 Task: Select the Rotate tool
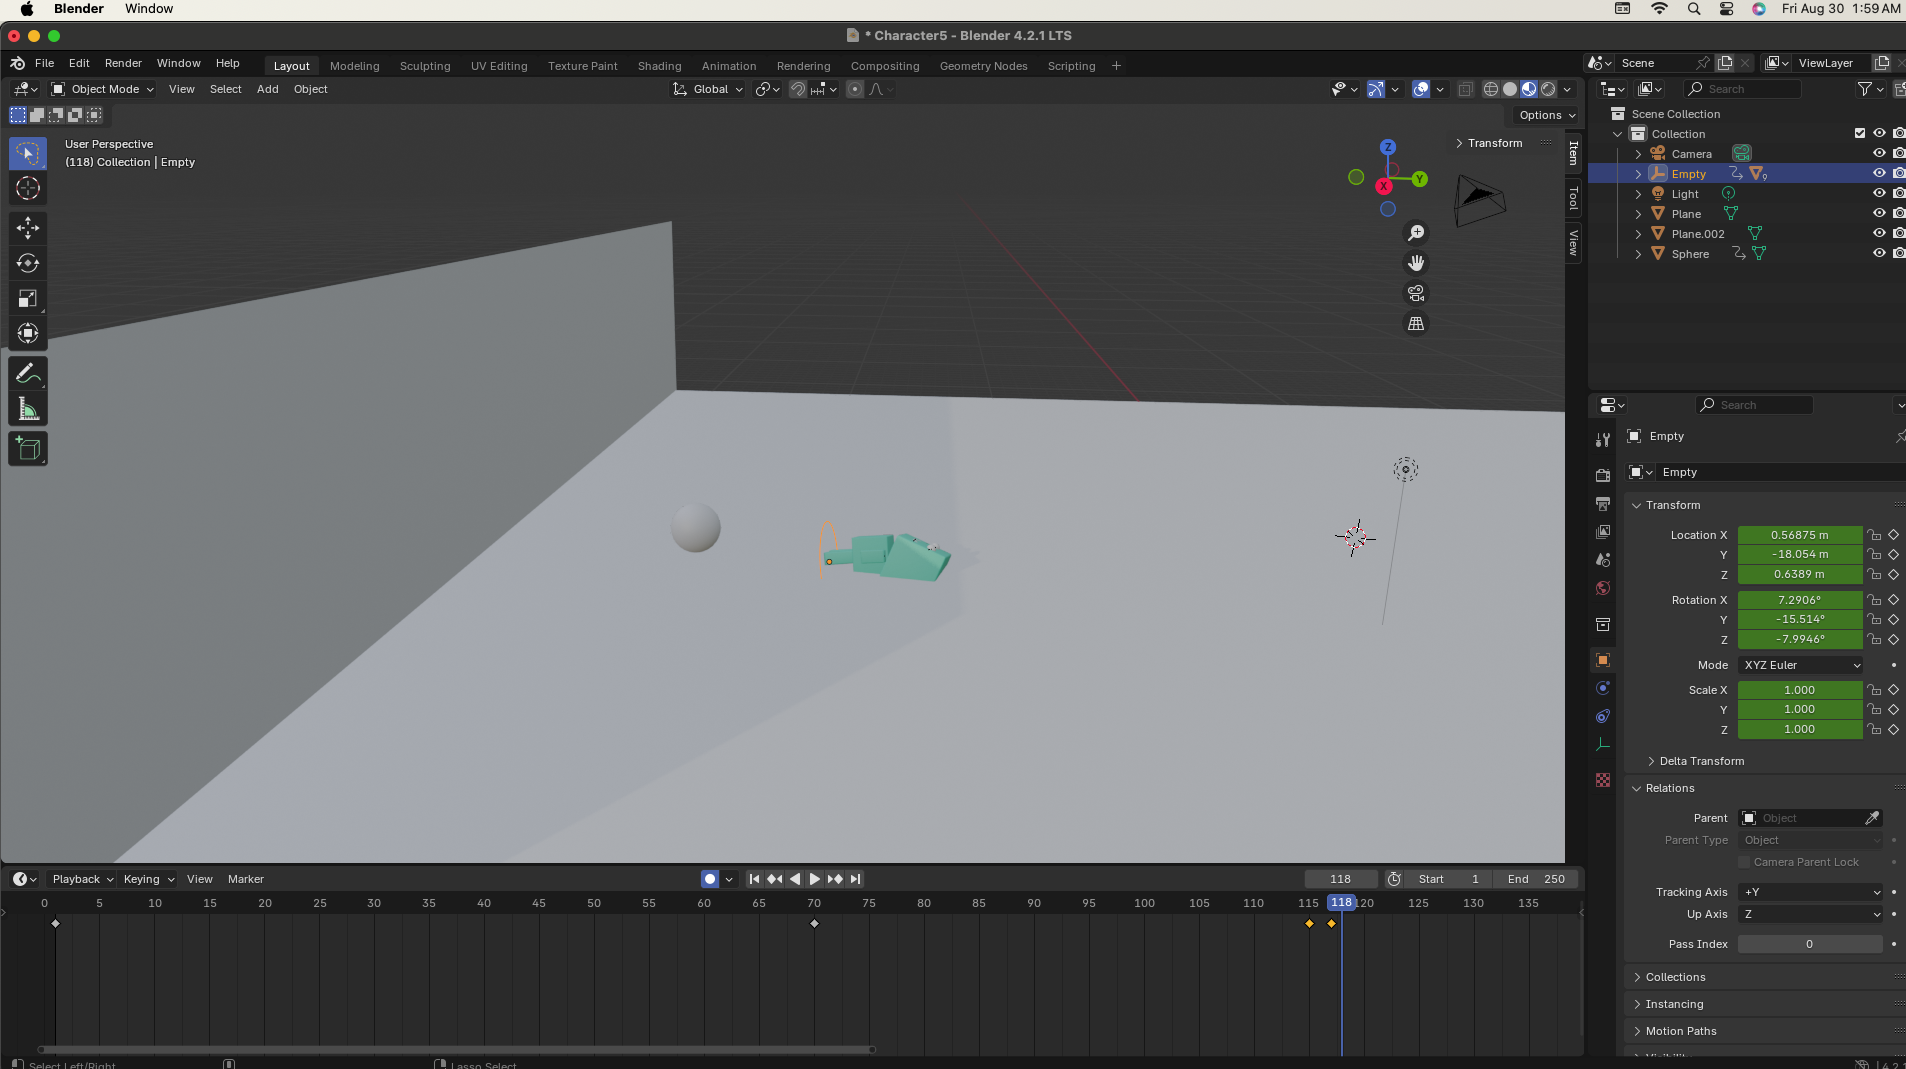[x=28, y=263]
